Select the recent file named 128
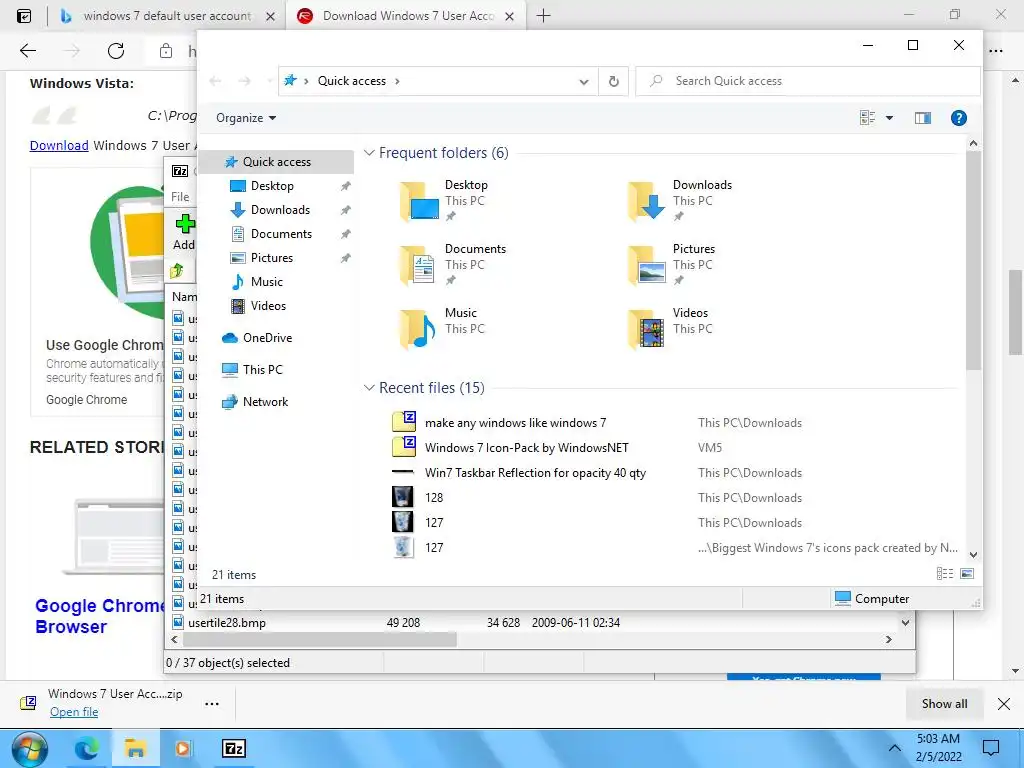The image size is (1024, 768). (x=434, y=498)
